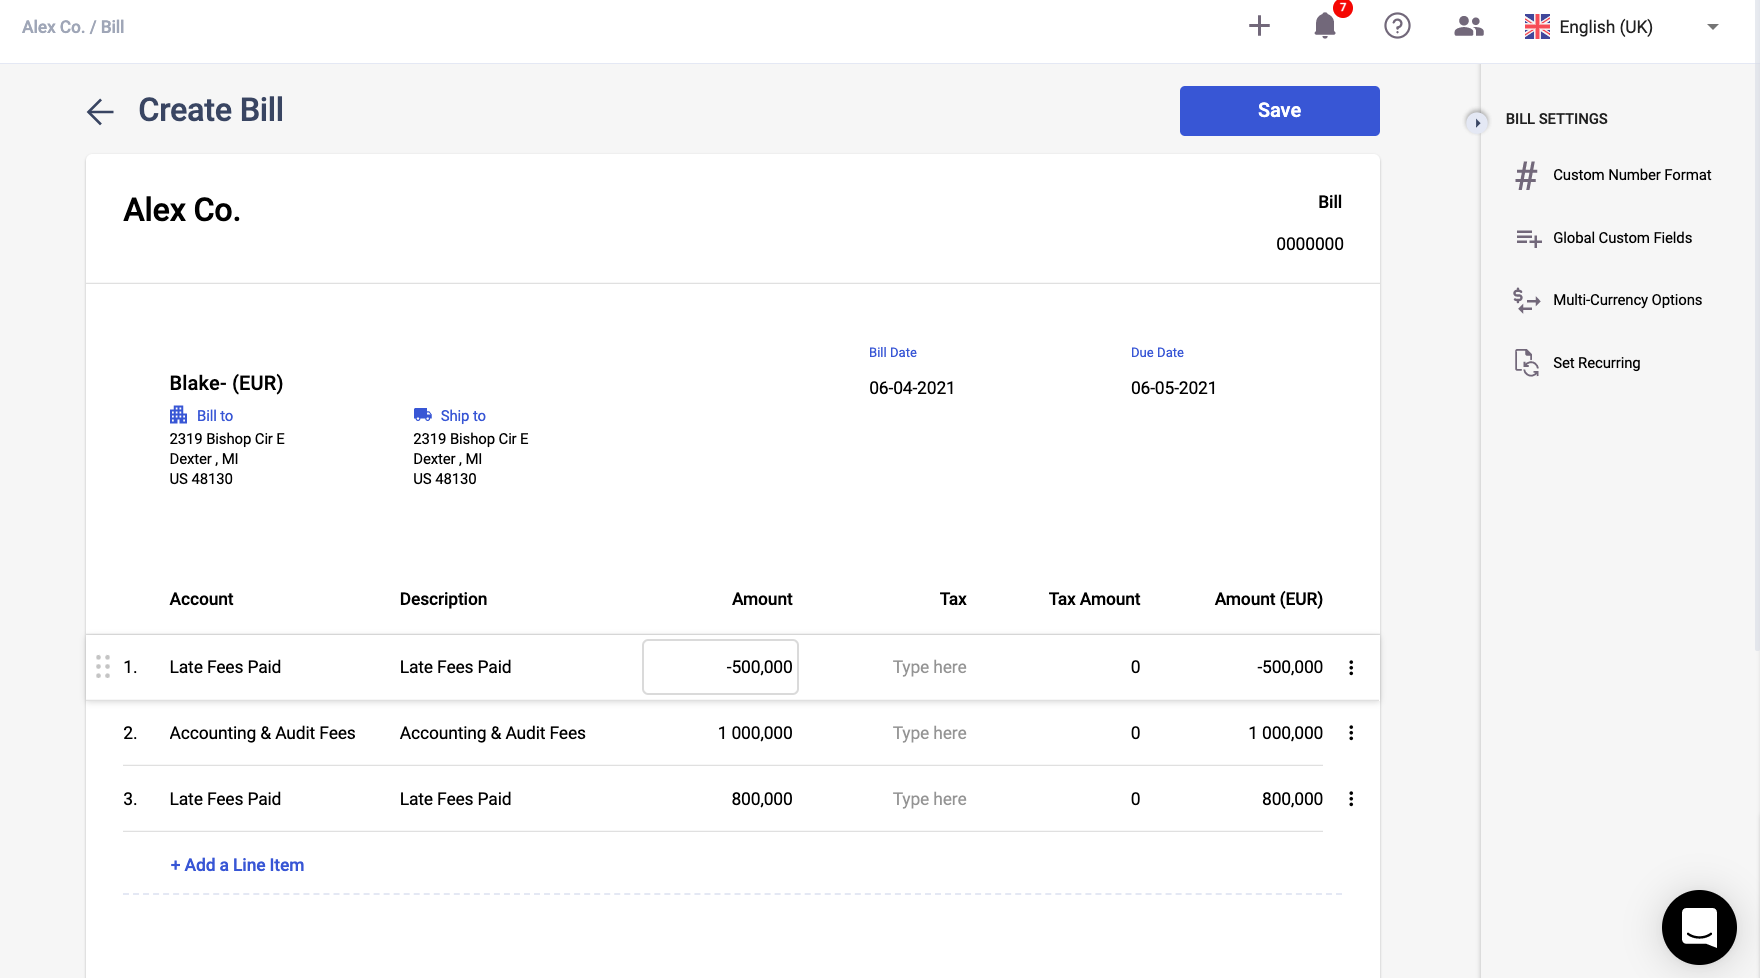Image resolution: width=1760 pixels, height=978 pixels.
Task: Open three-dot menu for line item 3
Action: pyautogui.click(x=1351, y=799)
